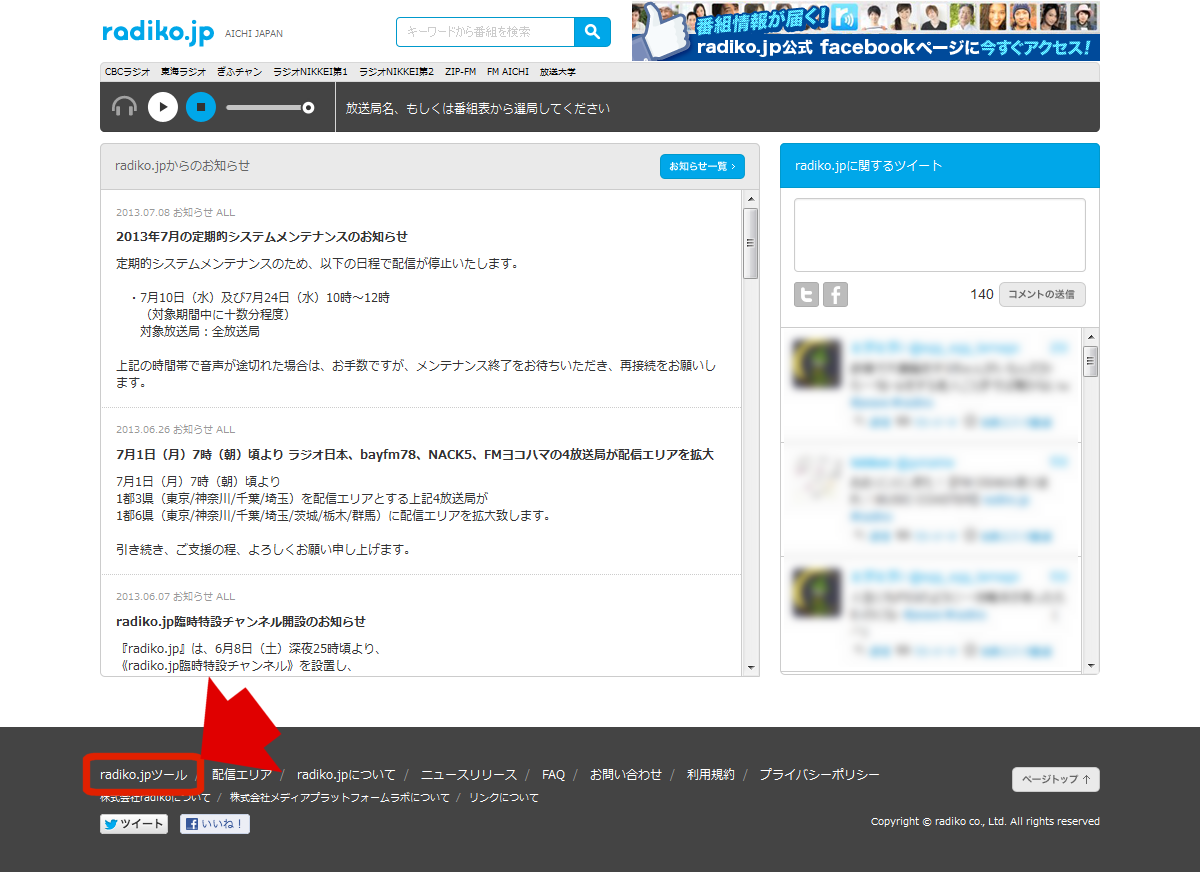
Task: Click the headphones icon in the player
Action: click(125, 107)
